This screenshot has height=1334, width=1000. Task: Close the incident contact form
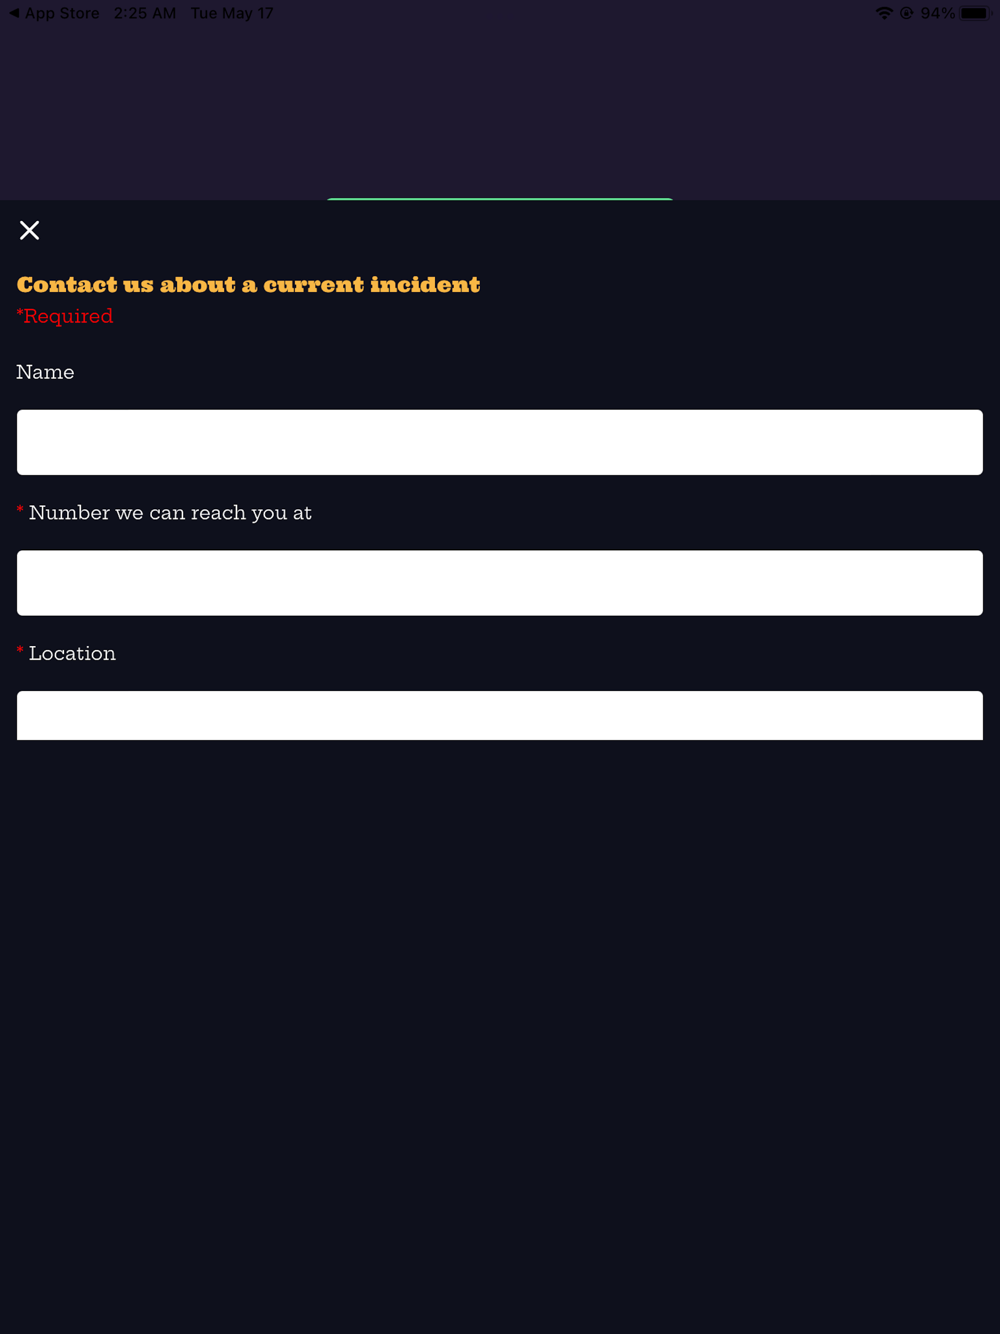[30, 231]
